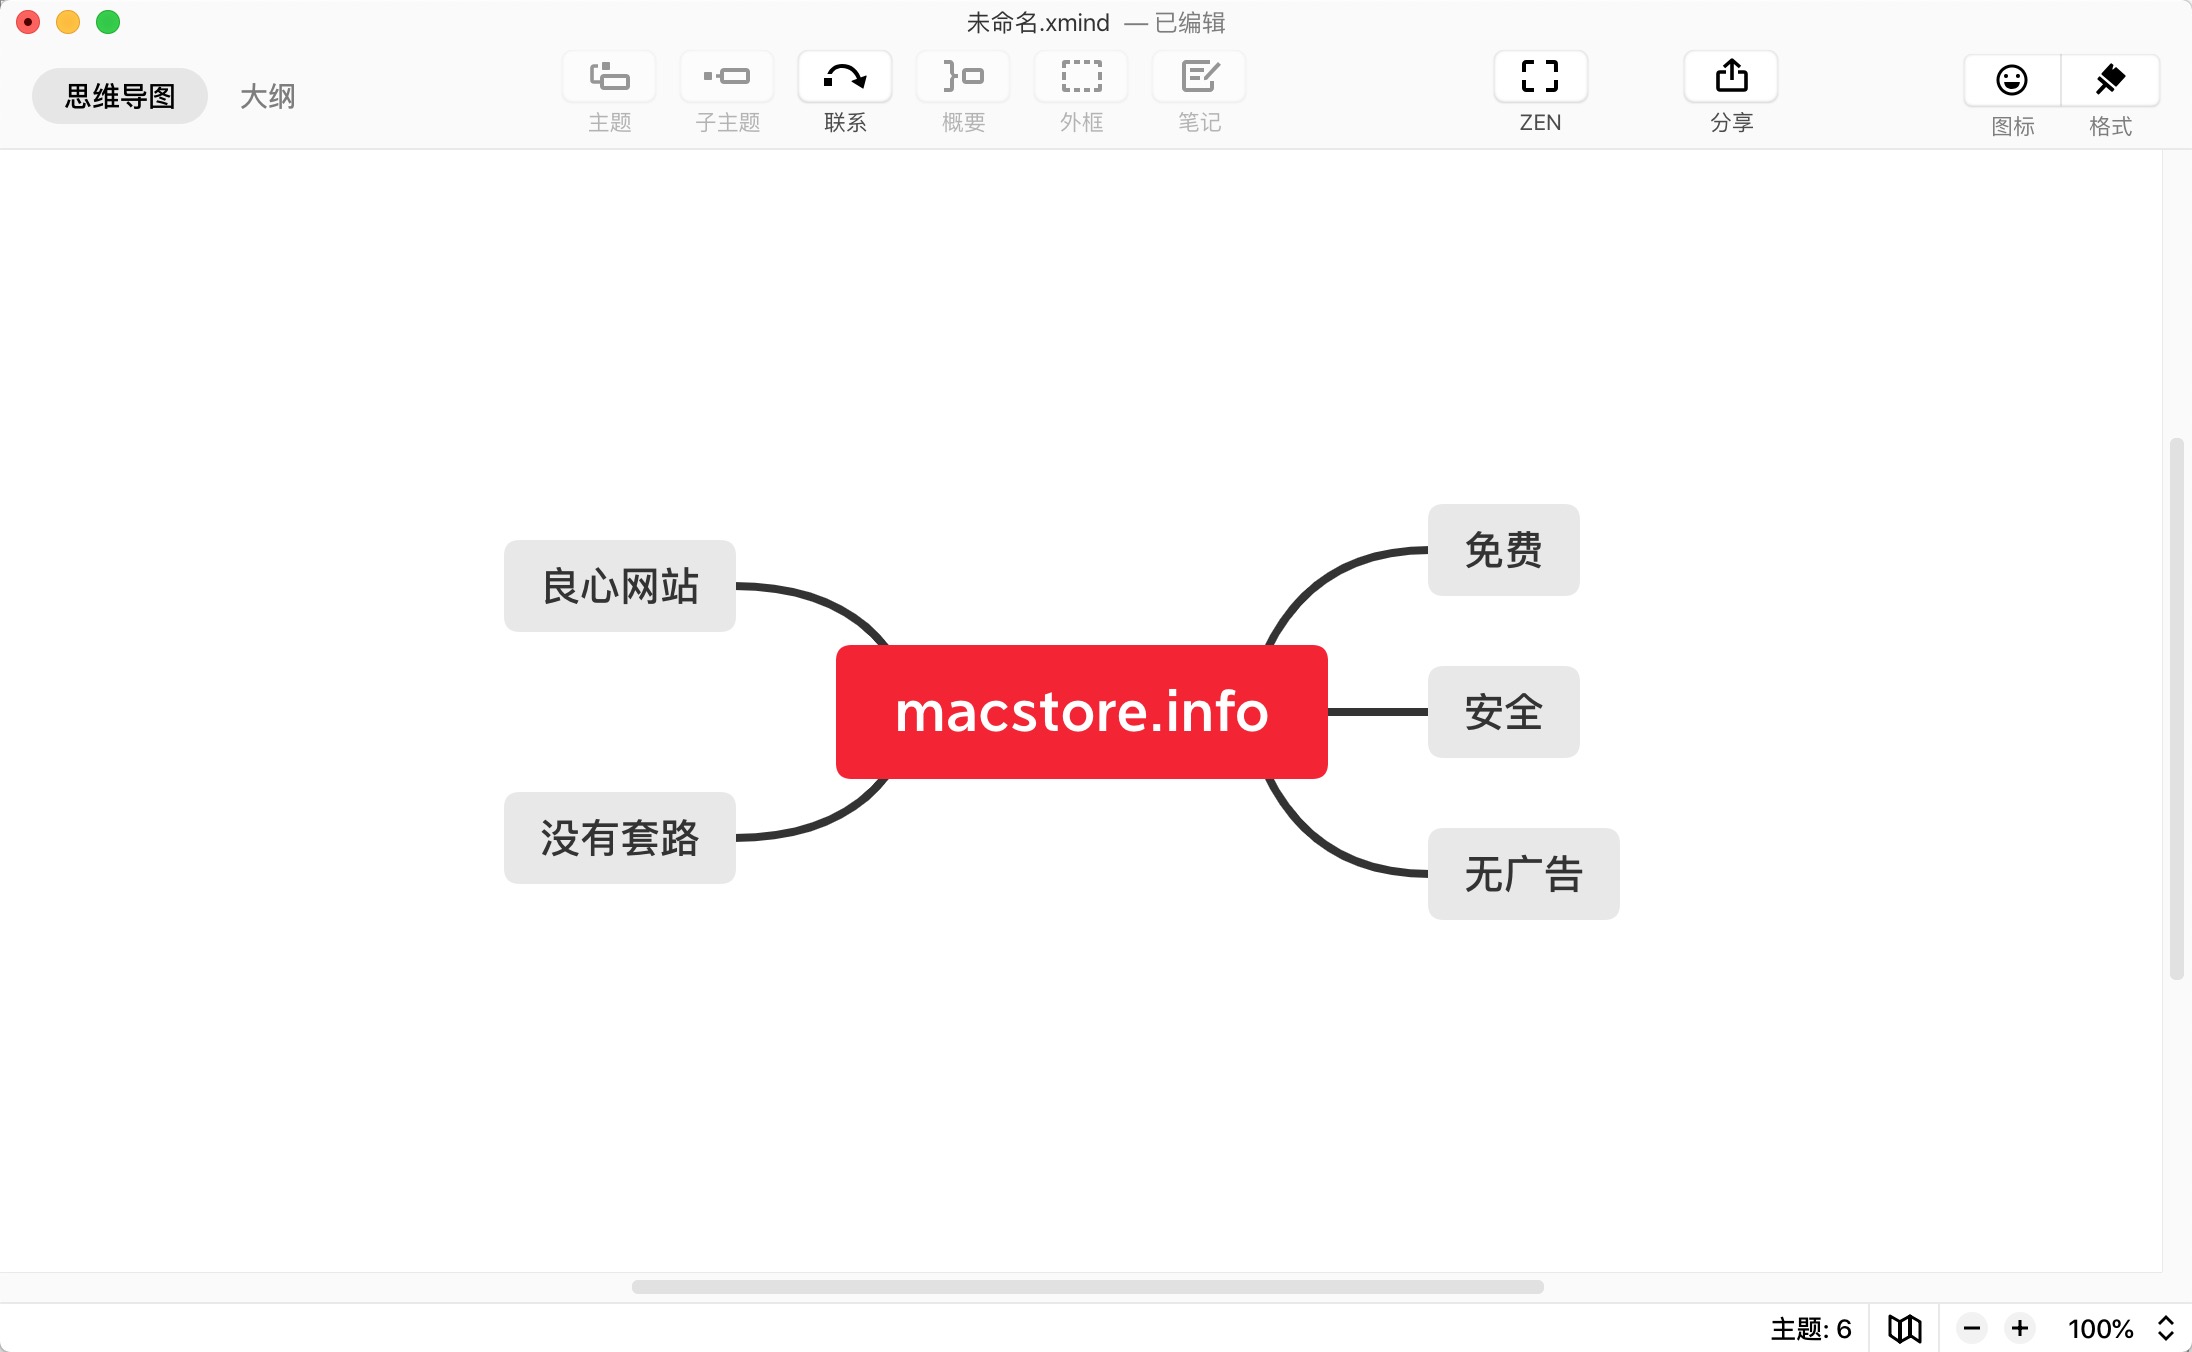Click the Note (笔记) toolbar icon

[1199, 77]
